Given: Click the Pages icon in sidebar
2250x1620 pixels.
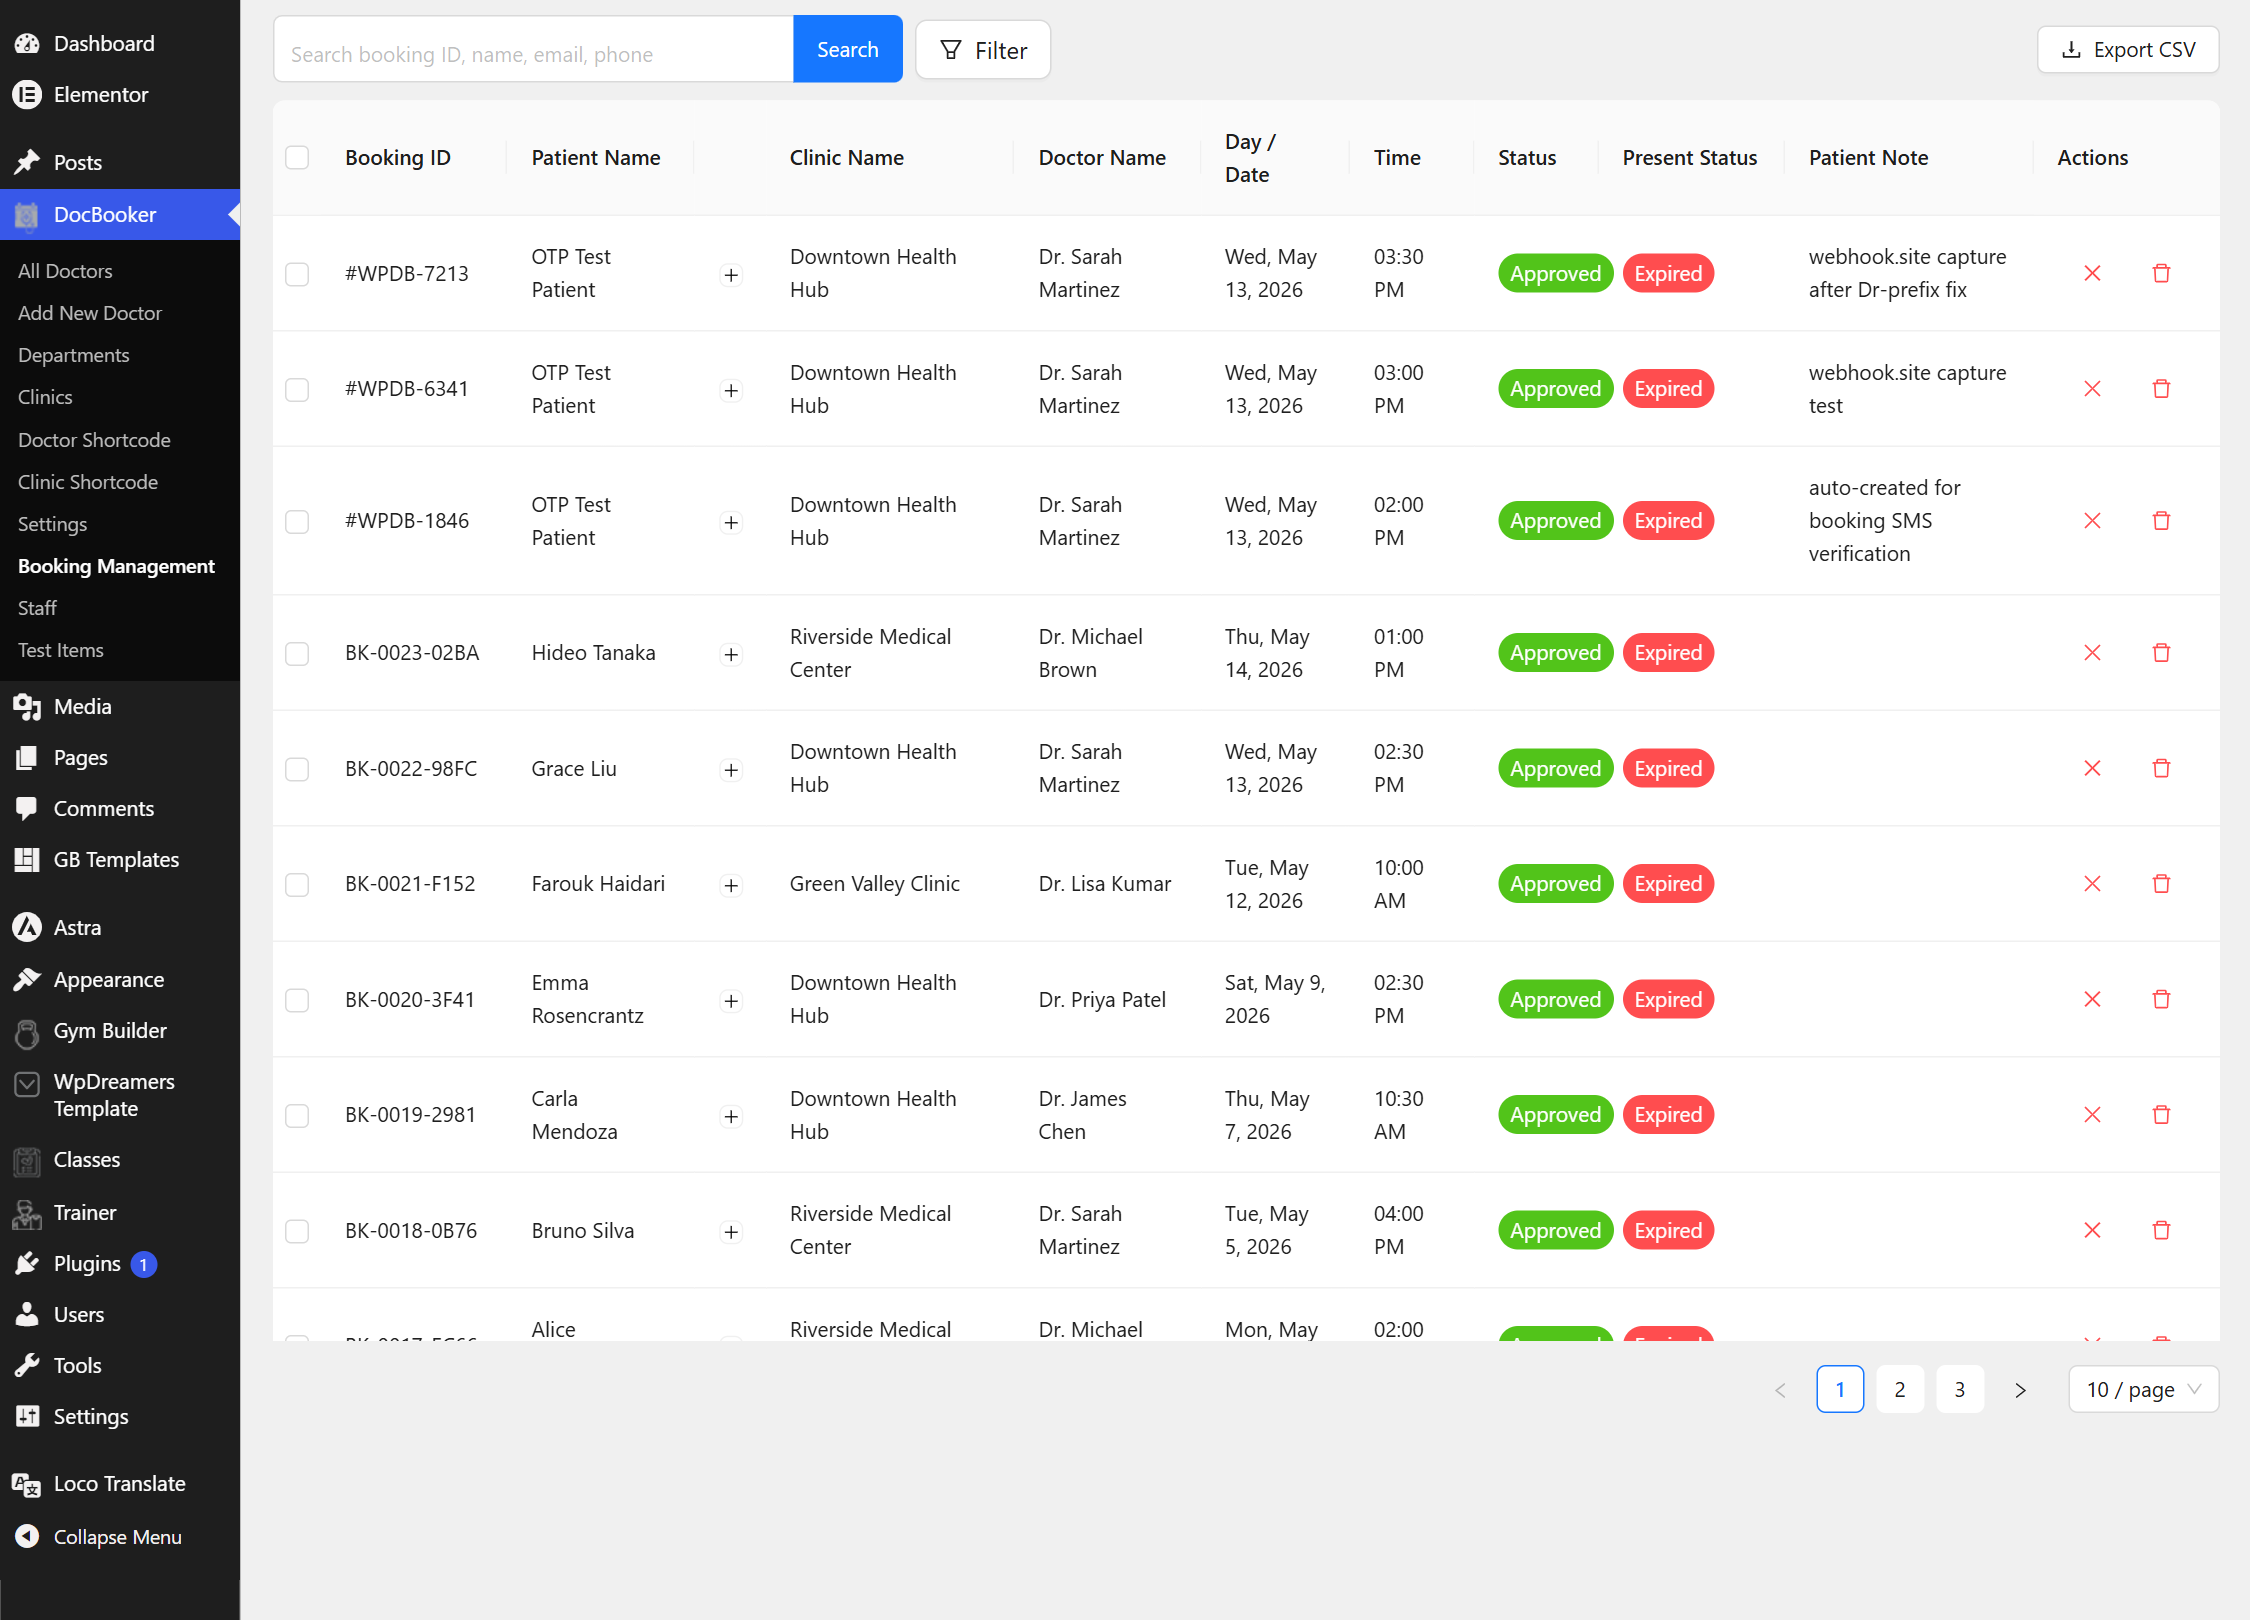Looking at the screenshot, I should click(x=27, y=757).
